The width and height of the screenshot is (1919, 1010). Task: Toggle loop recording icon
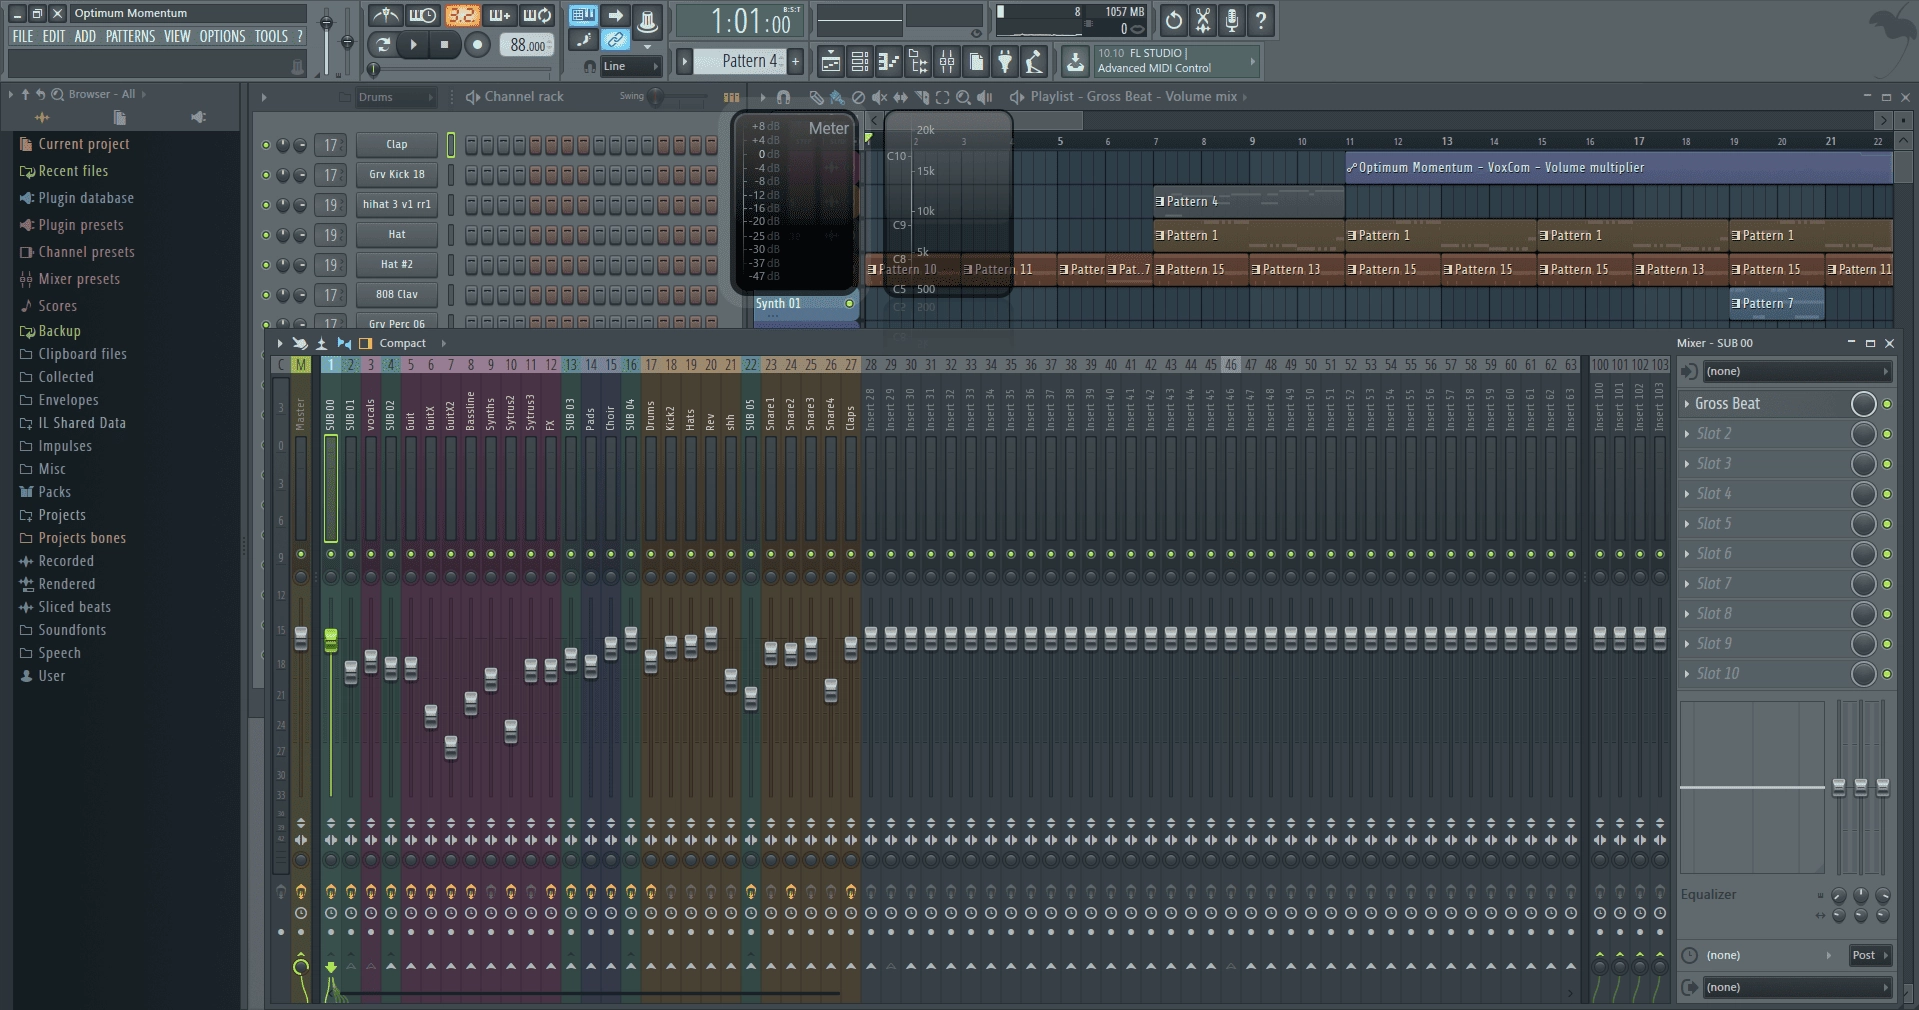537,16
